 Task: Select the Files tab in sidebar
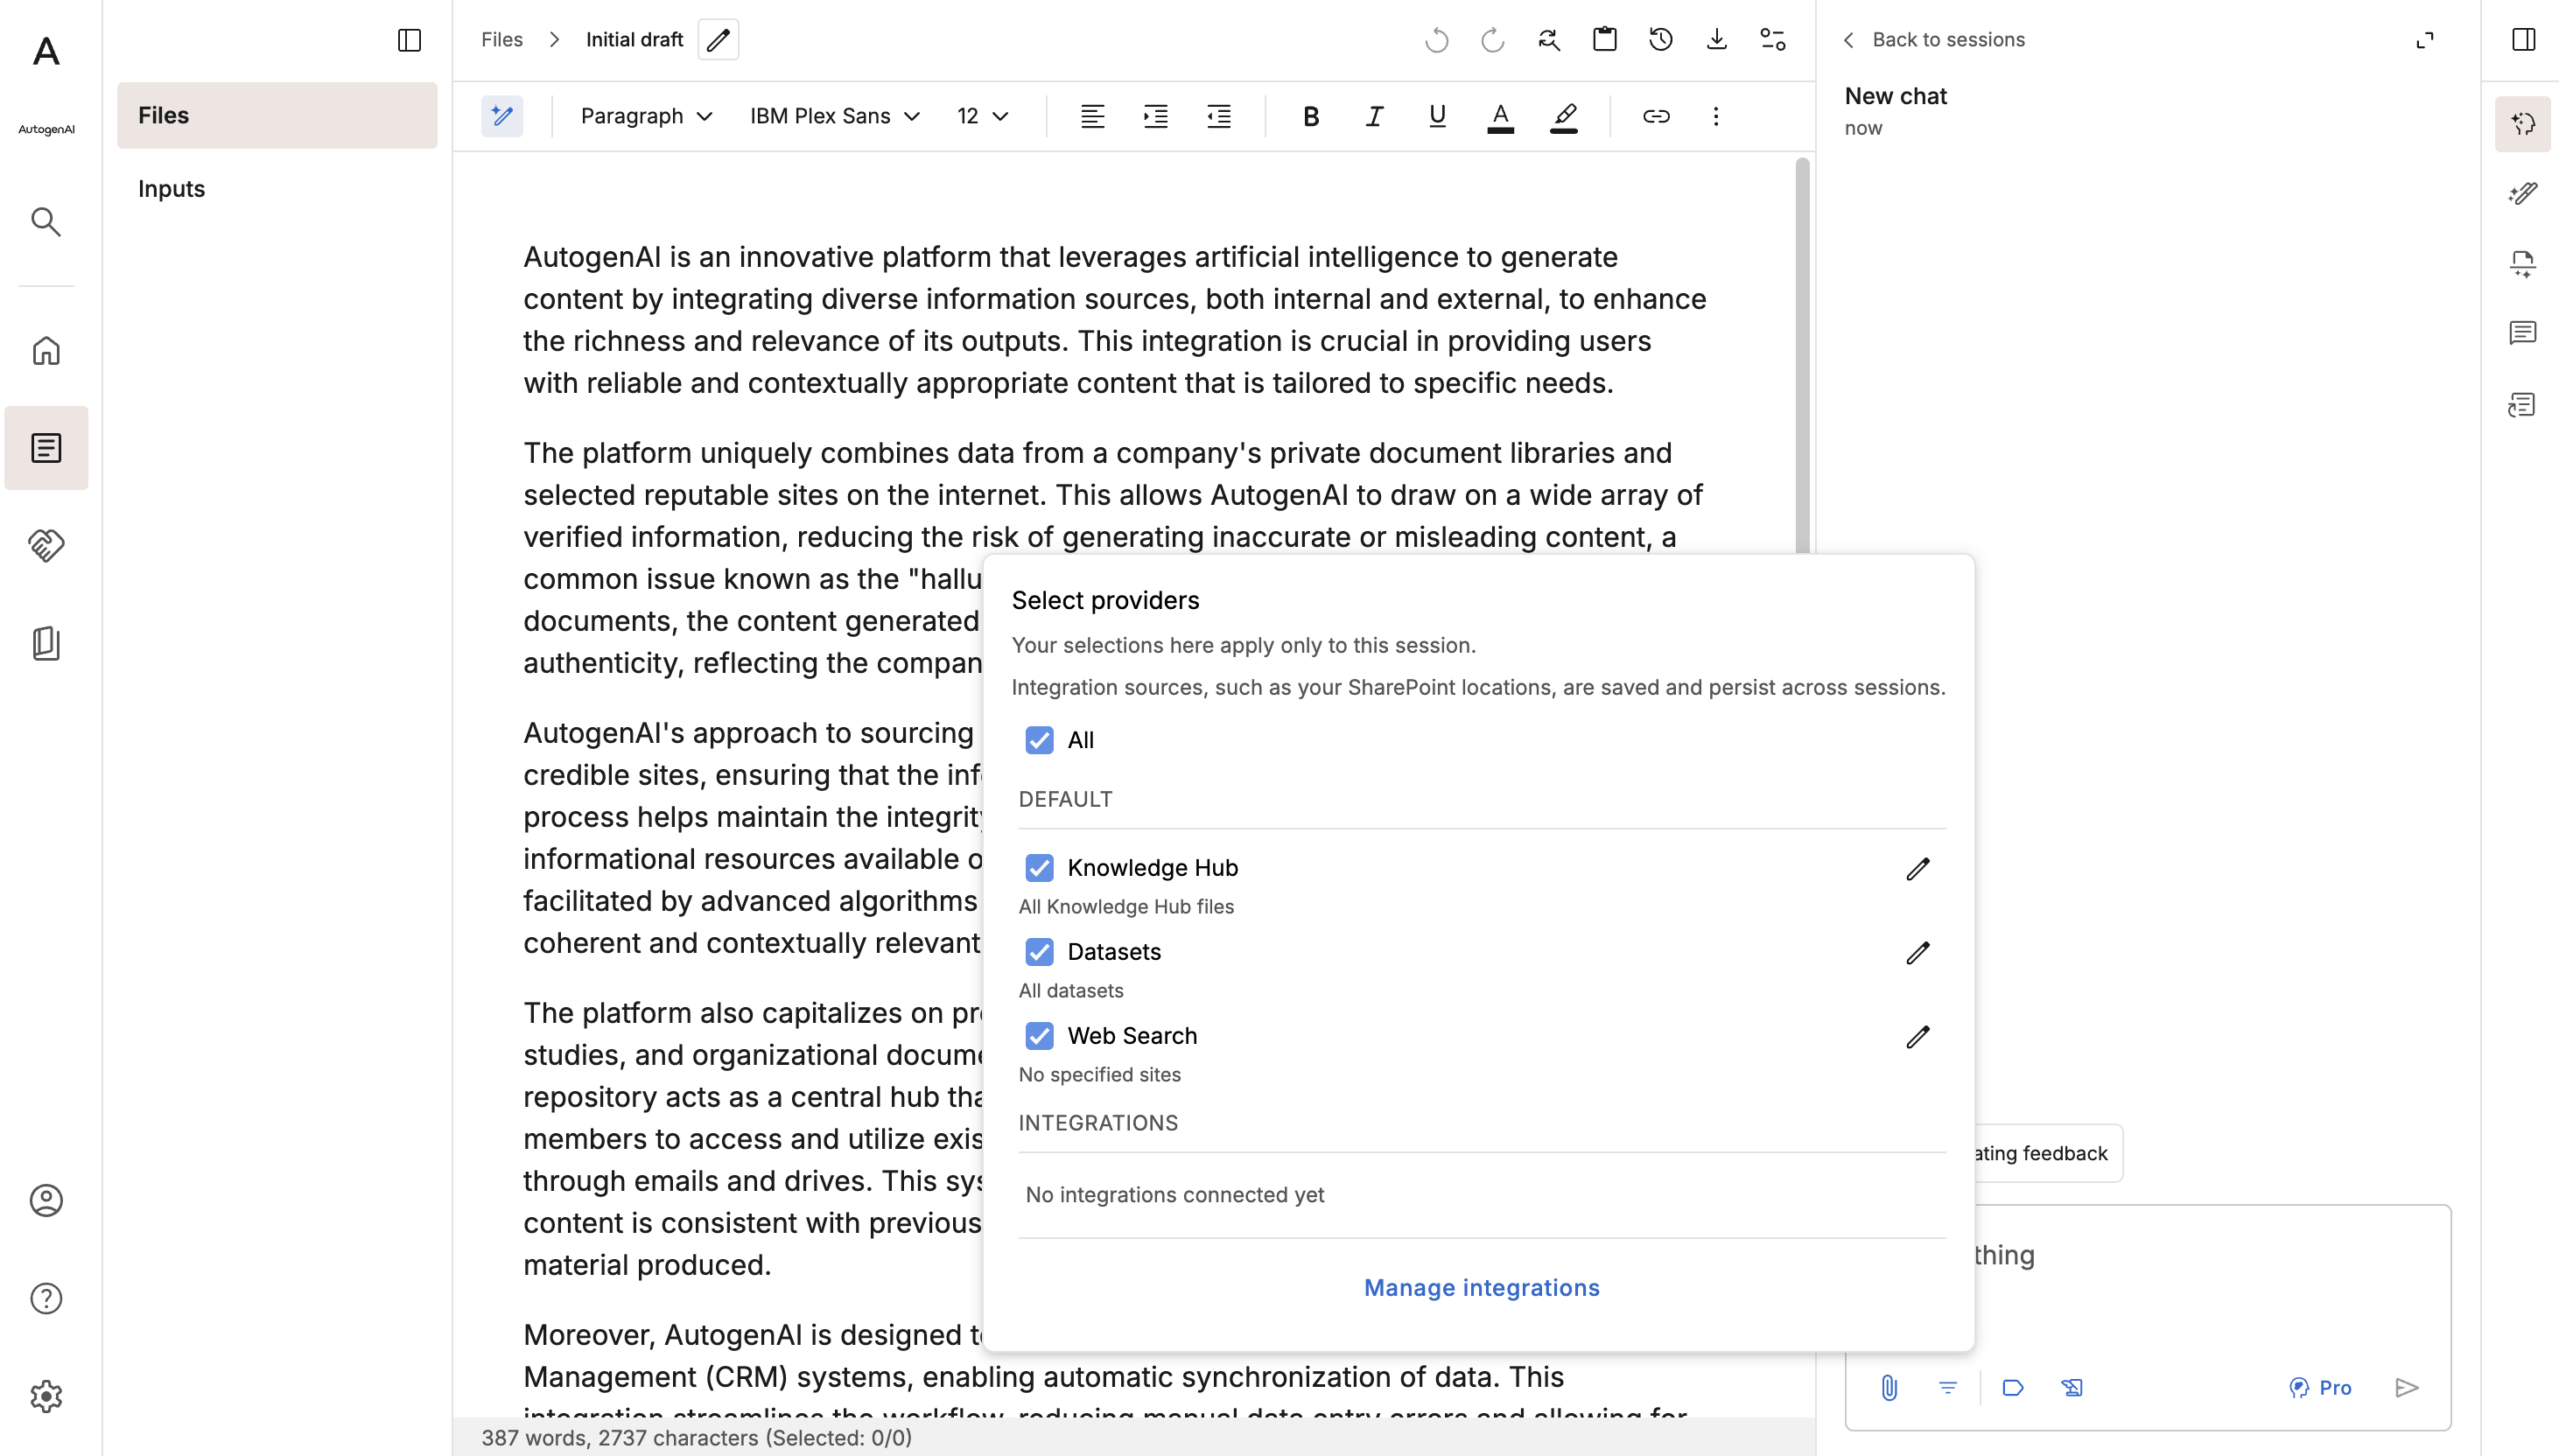277,115
